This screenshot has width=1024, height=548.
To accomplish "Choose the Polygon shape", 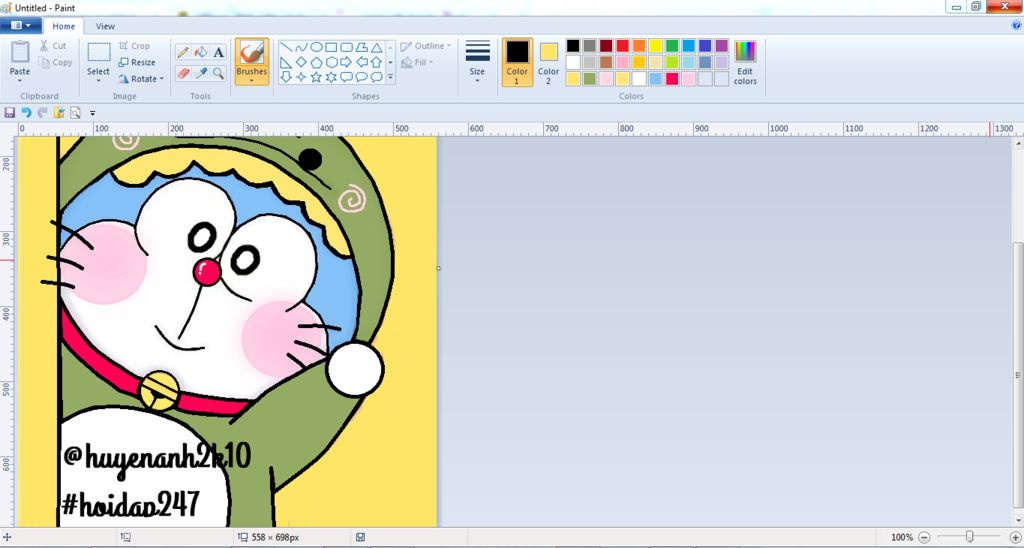I will point(361,48).
